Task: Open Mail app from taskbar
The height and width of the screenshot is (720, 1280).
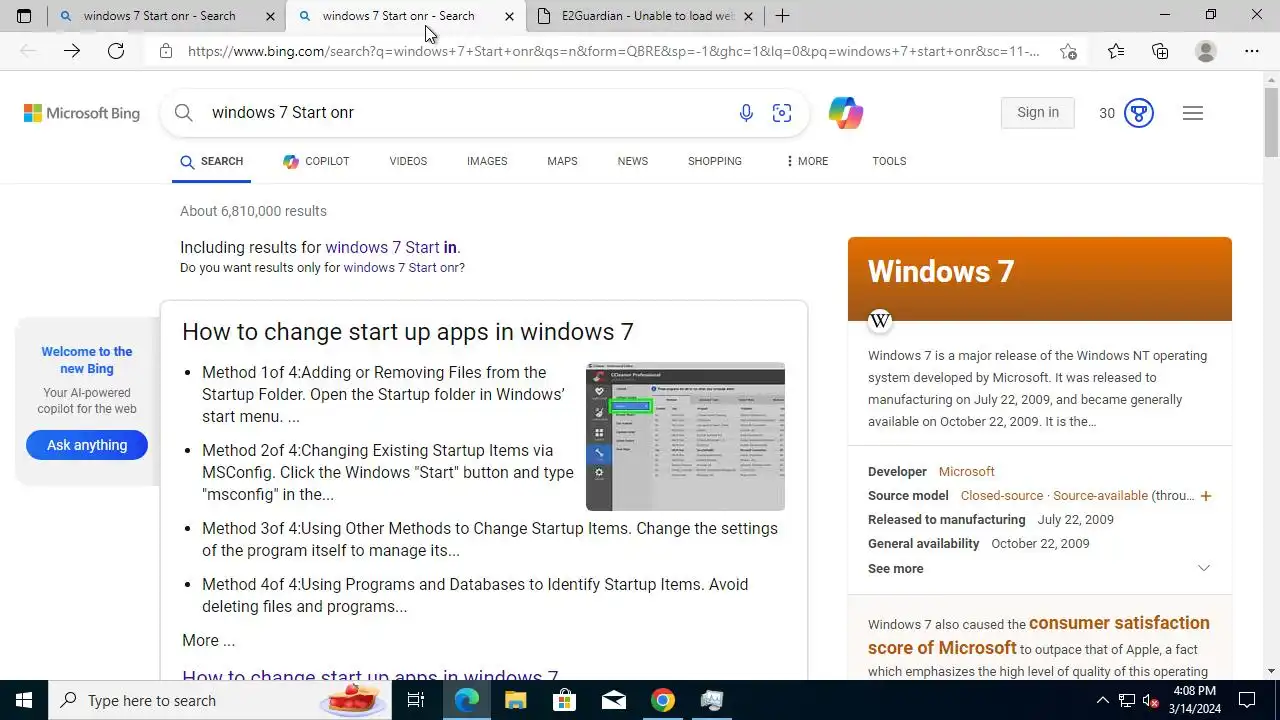Action: (x=614, y=700)
